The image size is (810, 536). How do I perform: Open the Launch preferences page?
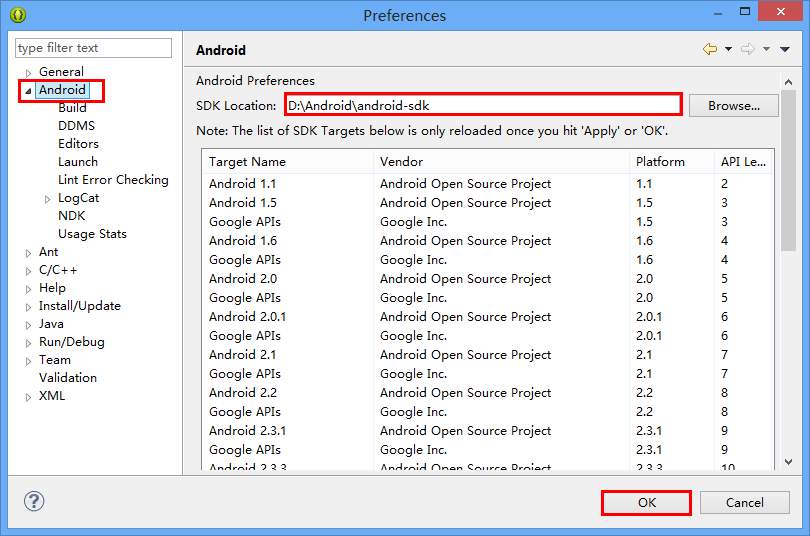coord(78,162)
